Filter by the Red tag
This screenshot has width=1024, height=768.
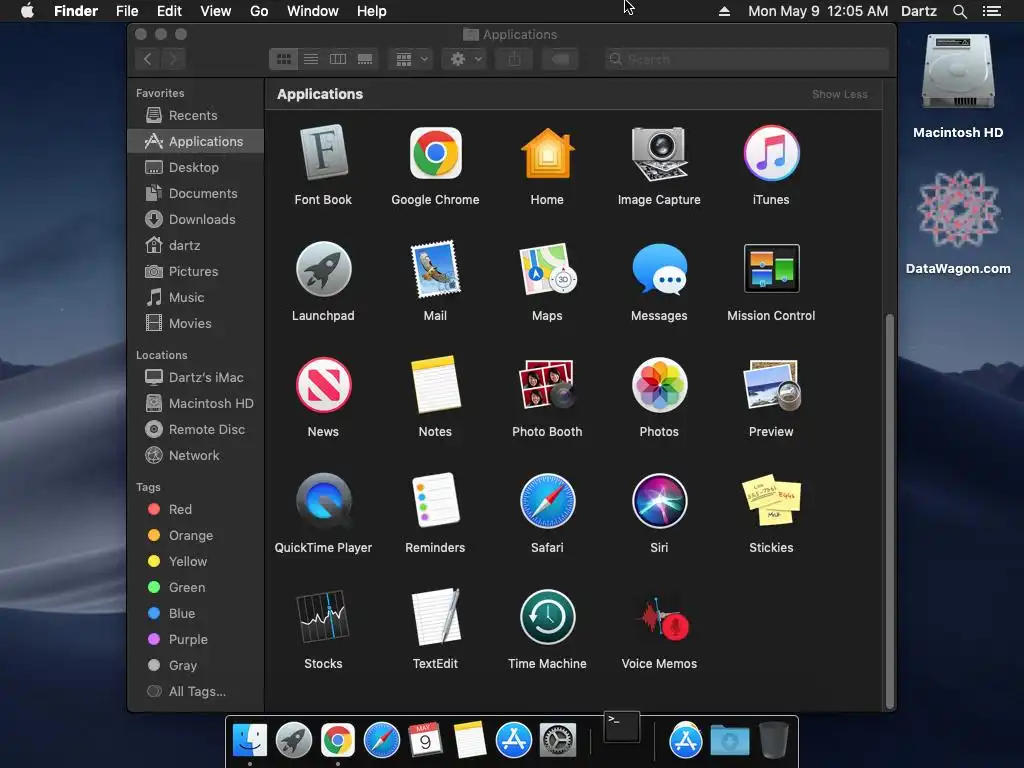pyautogui.click(x=195, y=509)
